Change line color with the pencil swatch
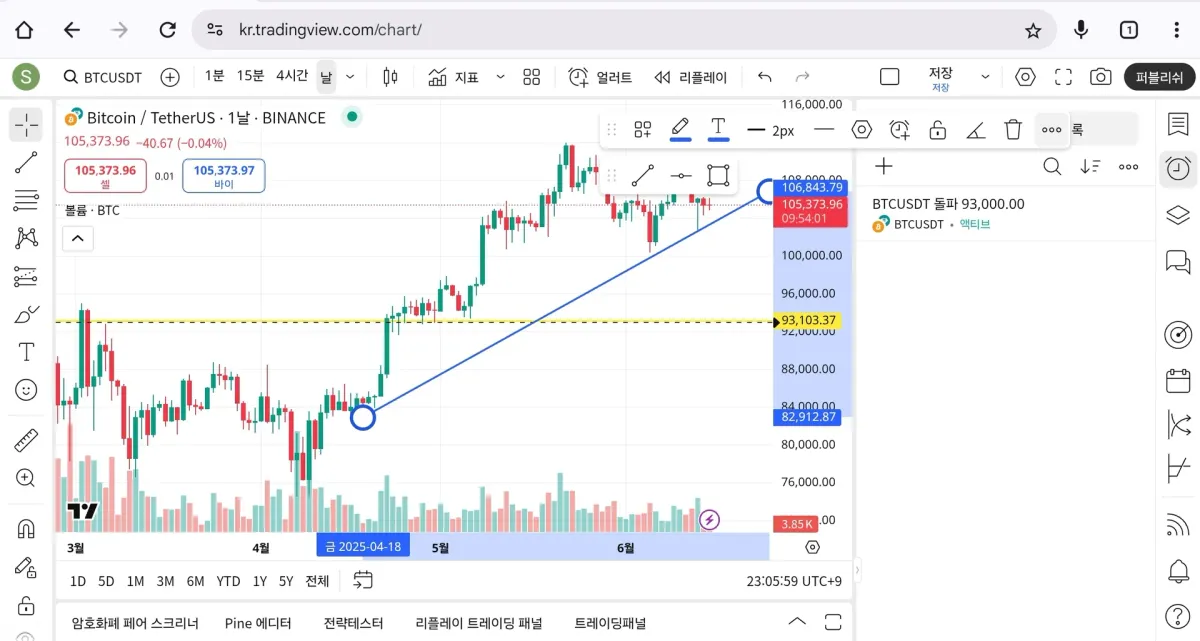 click(680, 129)
